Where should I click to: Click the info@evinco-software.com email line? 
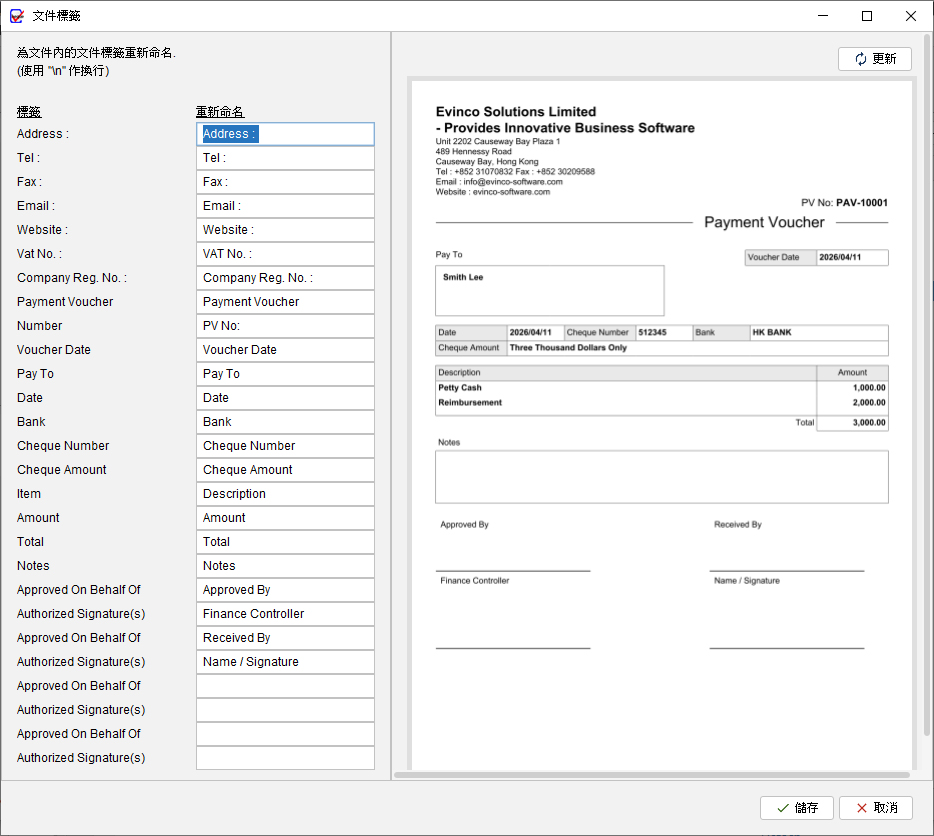(499, 182)
